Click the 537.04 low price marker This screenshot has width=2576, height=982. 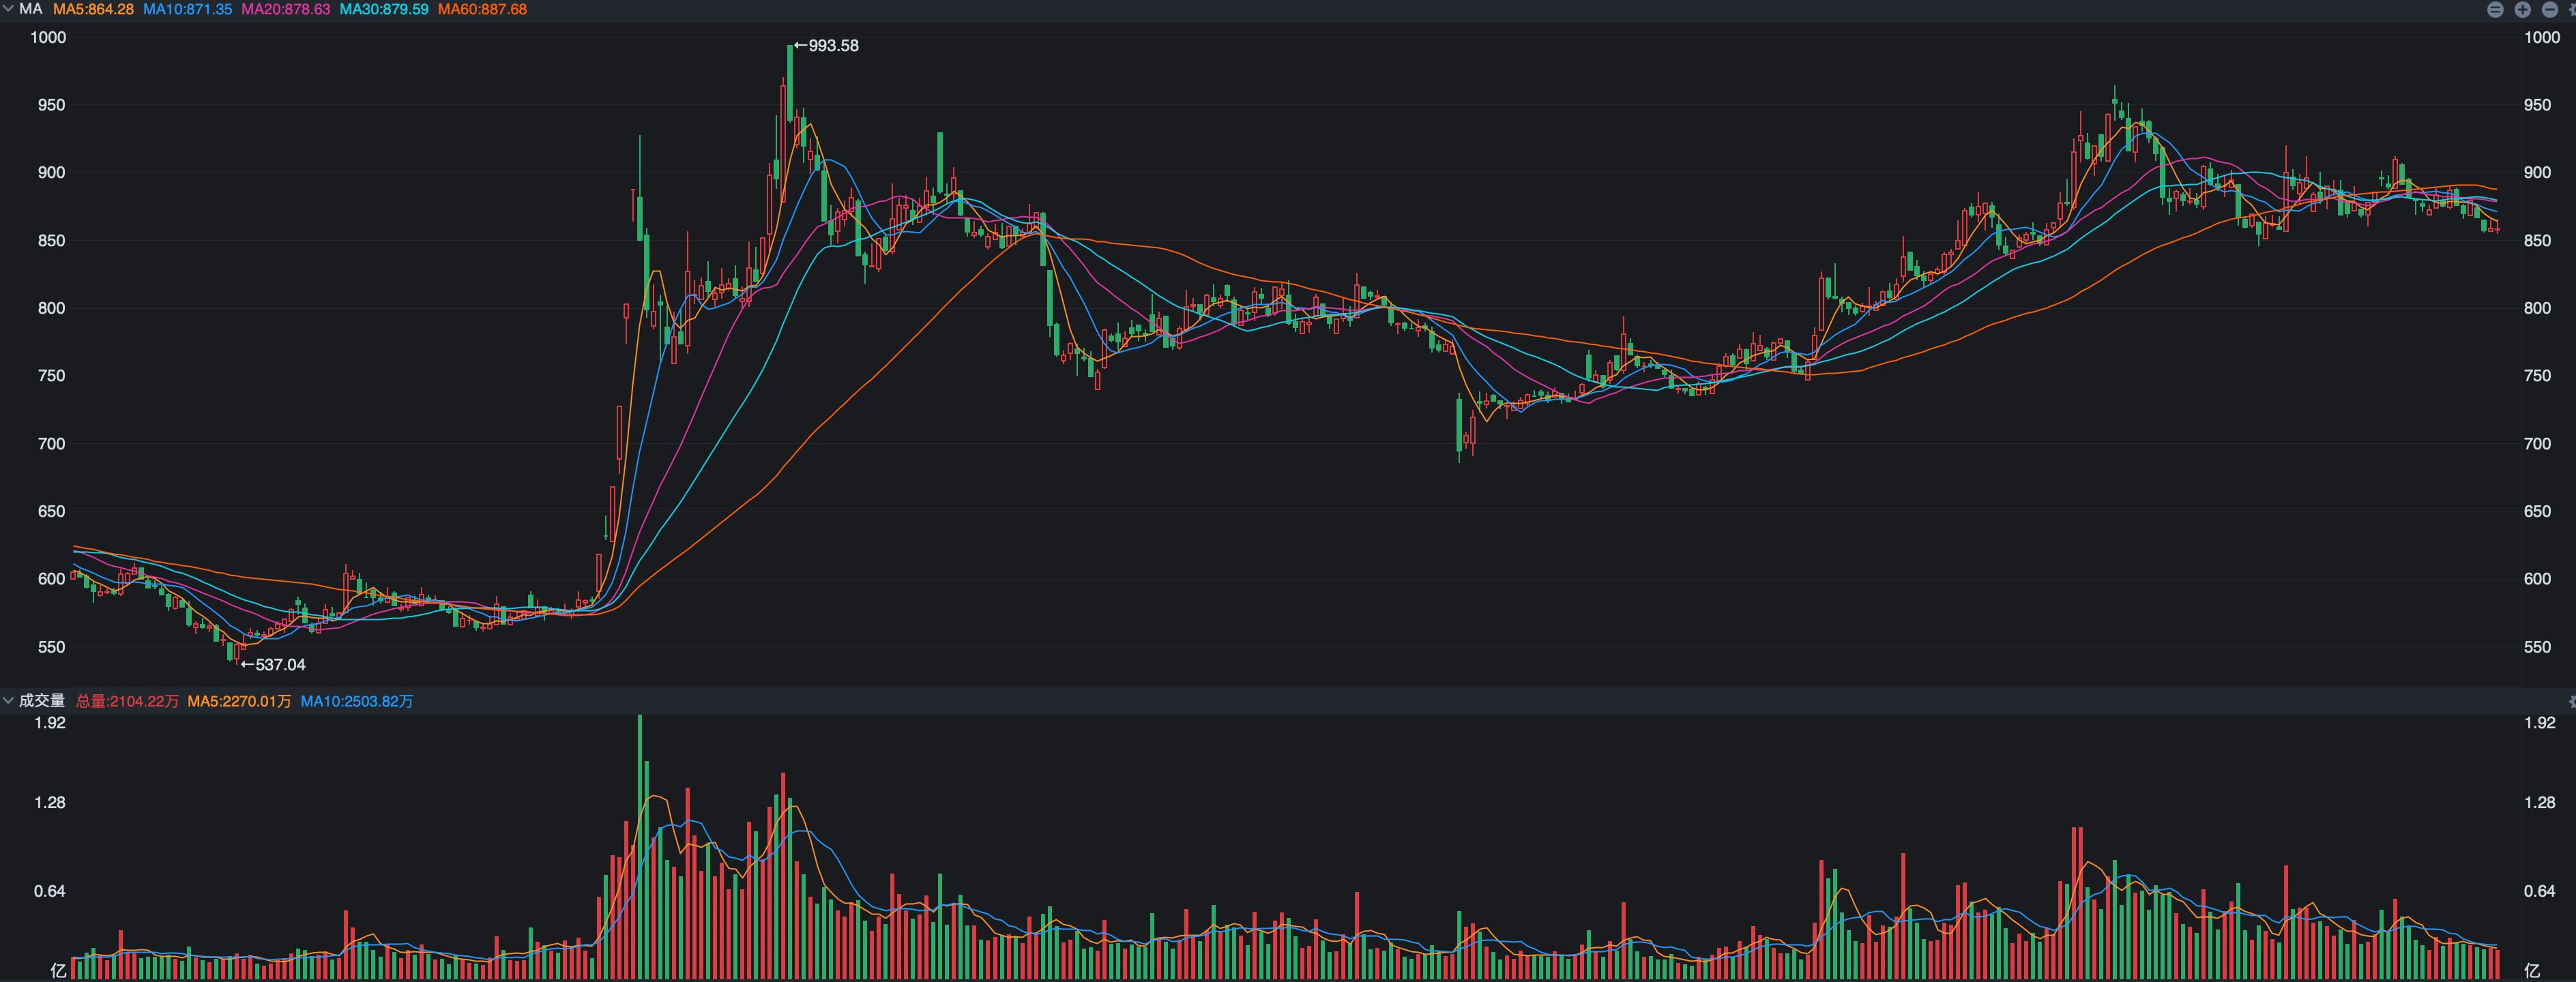tap(274, 665)
